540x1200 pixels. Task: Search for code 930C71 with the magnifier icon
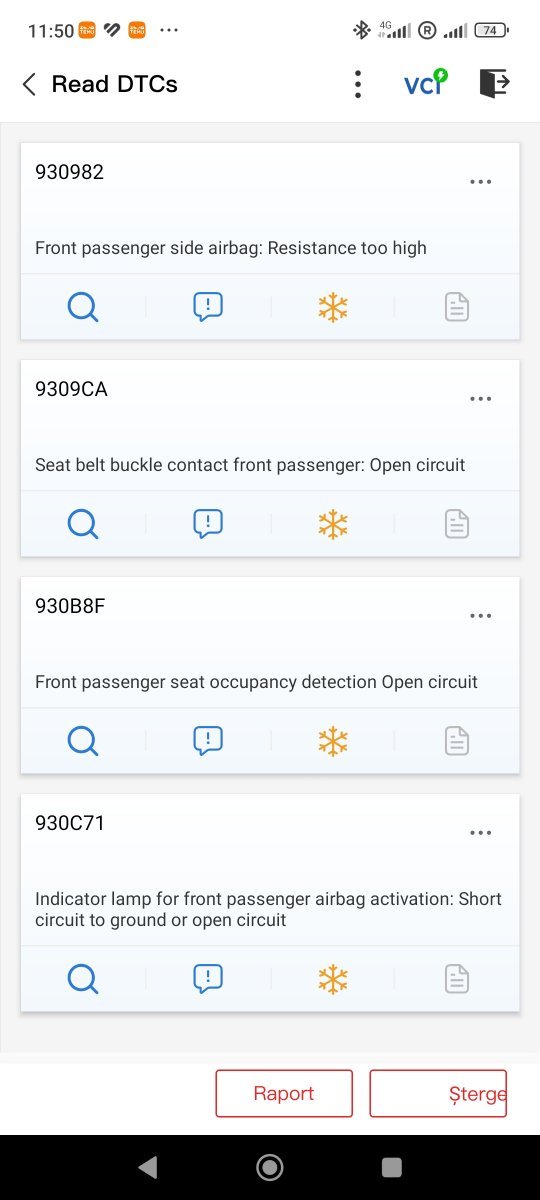(x=83, y=979)
